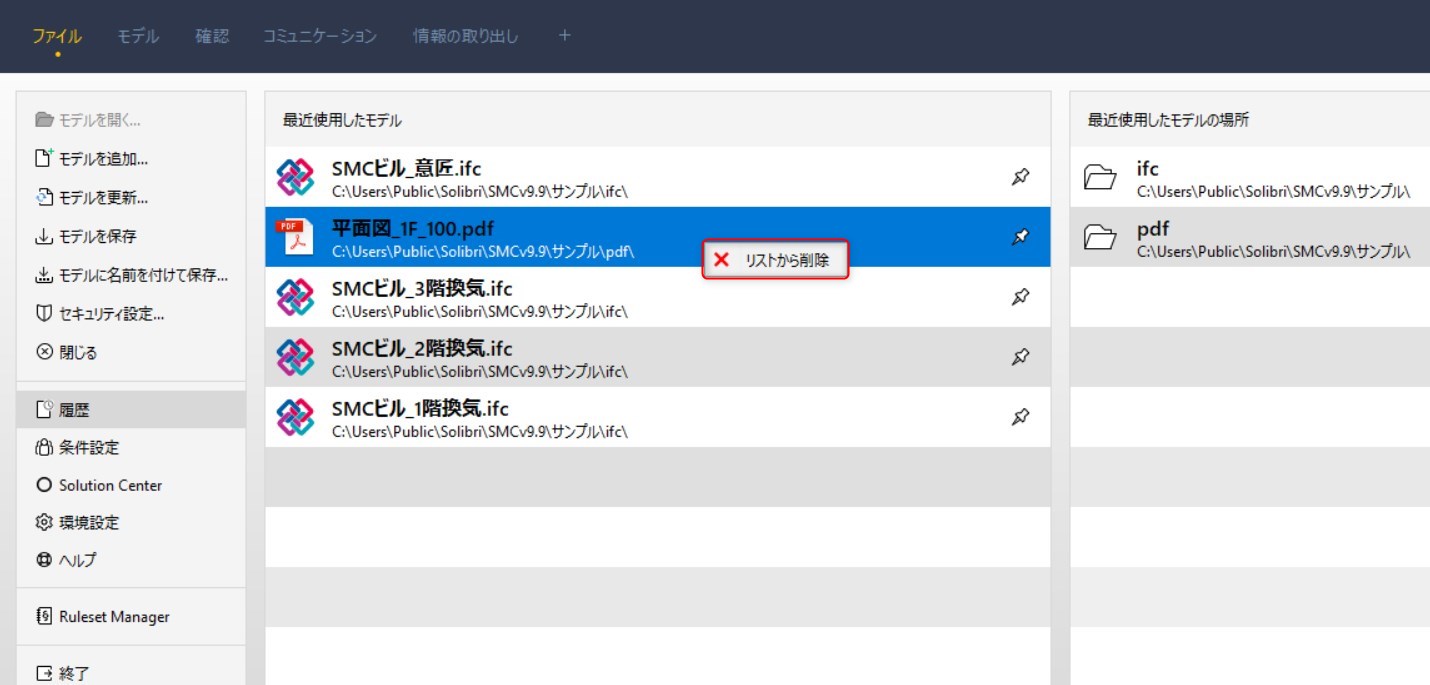Pin SMCビル_3階換気.ifc to the list
The width and height of the screenshot is (1430, 685).
click(1020, 297)
